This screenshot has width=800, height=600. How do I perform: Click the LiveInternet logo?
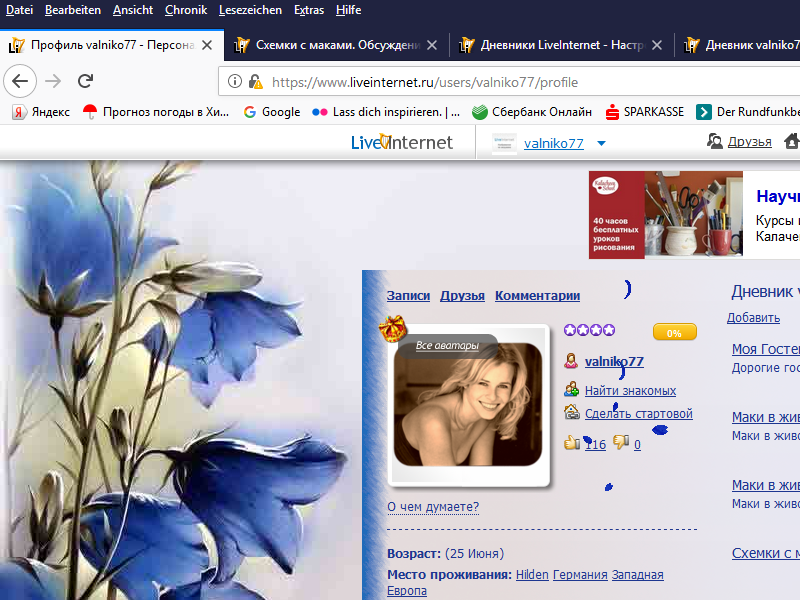[x=402, y=142]
